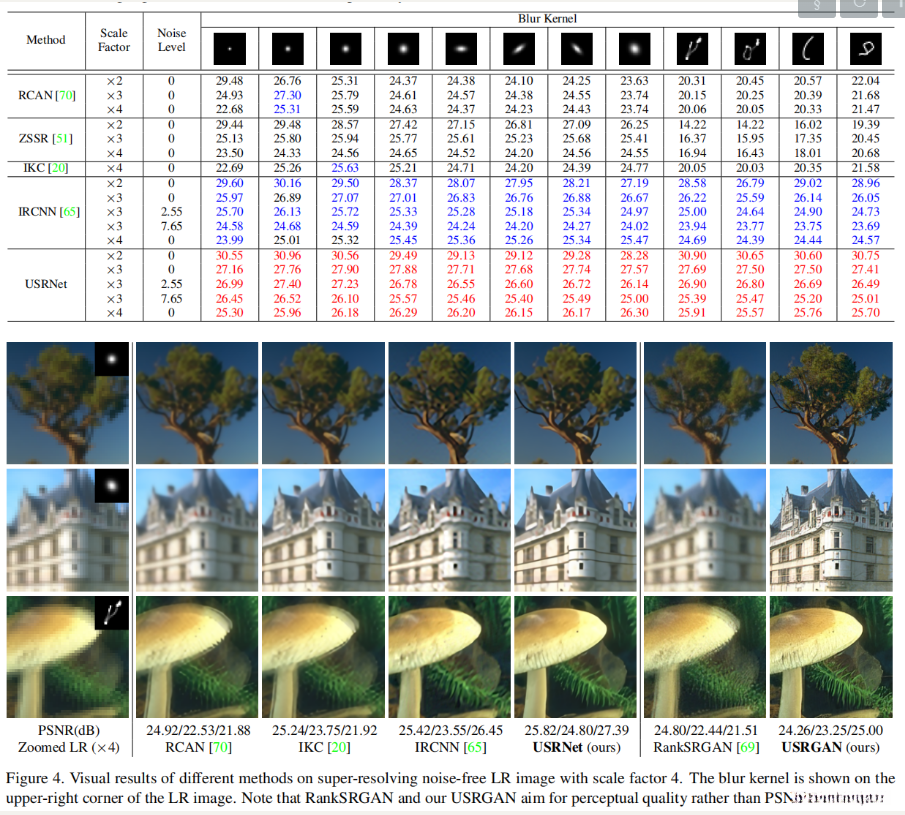The width and height of the screenshot is (905, 815).
Task: Click the USRGAN castle result image
Action: 831,530
